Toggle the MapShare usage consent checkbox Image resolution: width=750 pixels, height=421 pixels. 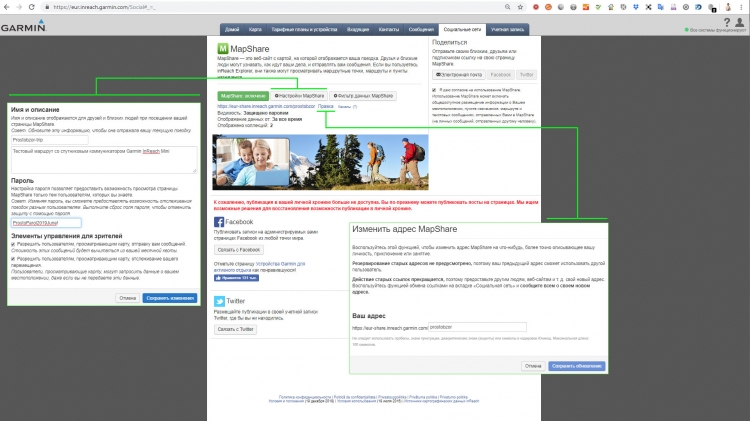tap(434, 90)
